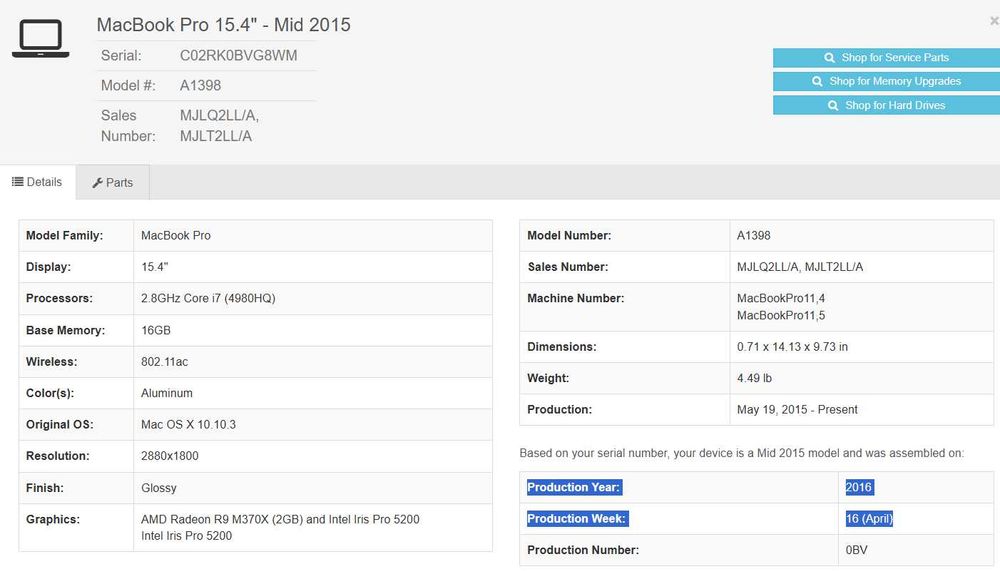
Task: Click the magnifier icon on Shop for Service Parts
Action: coord(830,58)
